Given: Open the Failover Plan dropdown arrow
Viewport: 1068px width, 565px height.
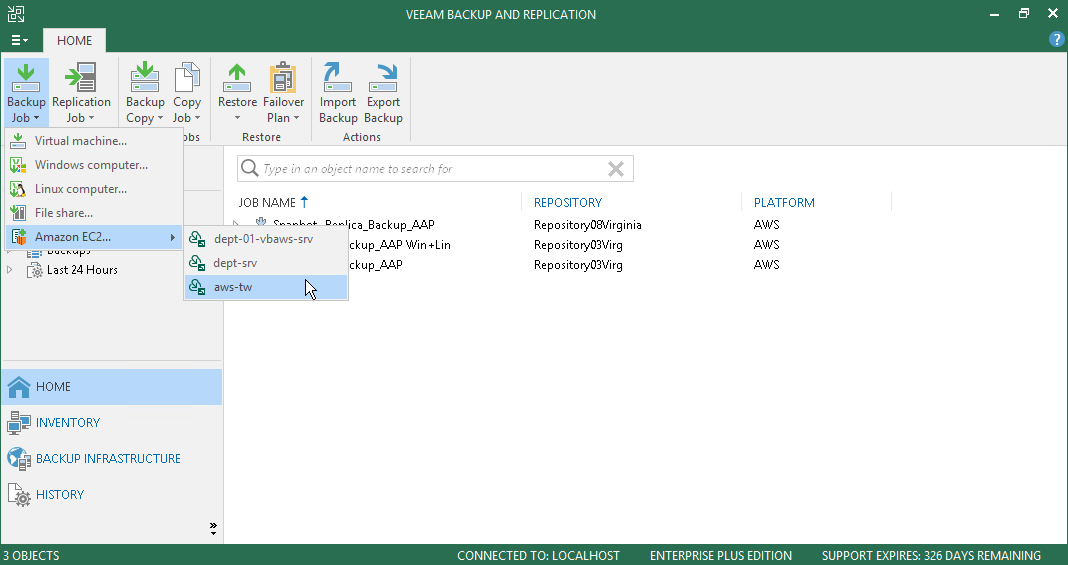Looking at the screenshot, I should [297, 118].
